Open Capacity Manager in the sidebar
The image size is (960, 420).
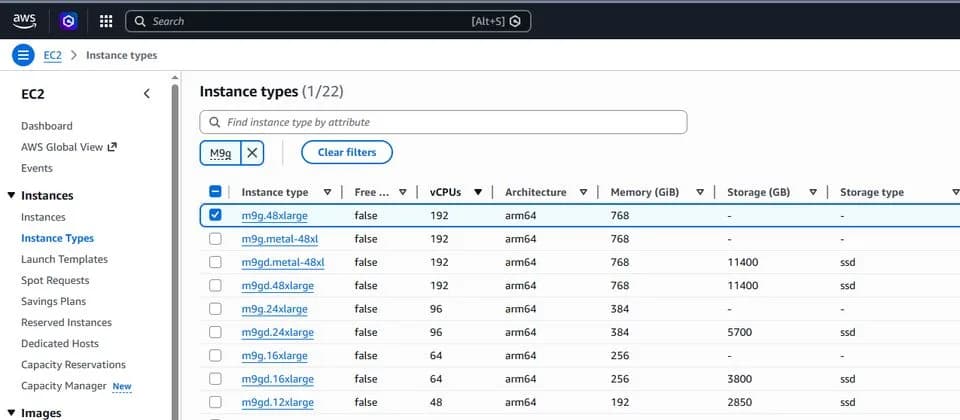point(64,386)
